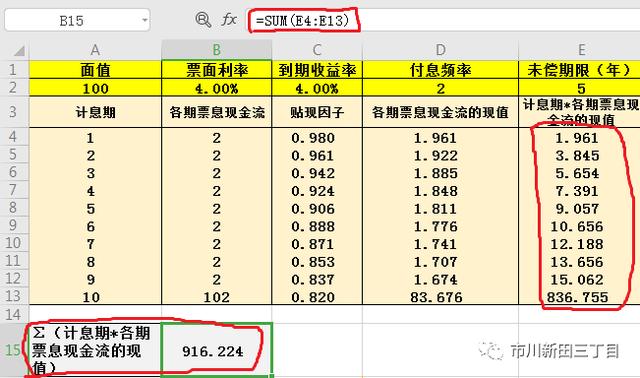The width and height of the screenshot is (640, 378).
Task: Click cell D7 with value 1.848
Action: pyautogui.click(x=440, y=191)
